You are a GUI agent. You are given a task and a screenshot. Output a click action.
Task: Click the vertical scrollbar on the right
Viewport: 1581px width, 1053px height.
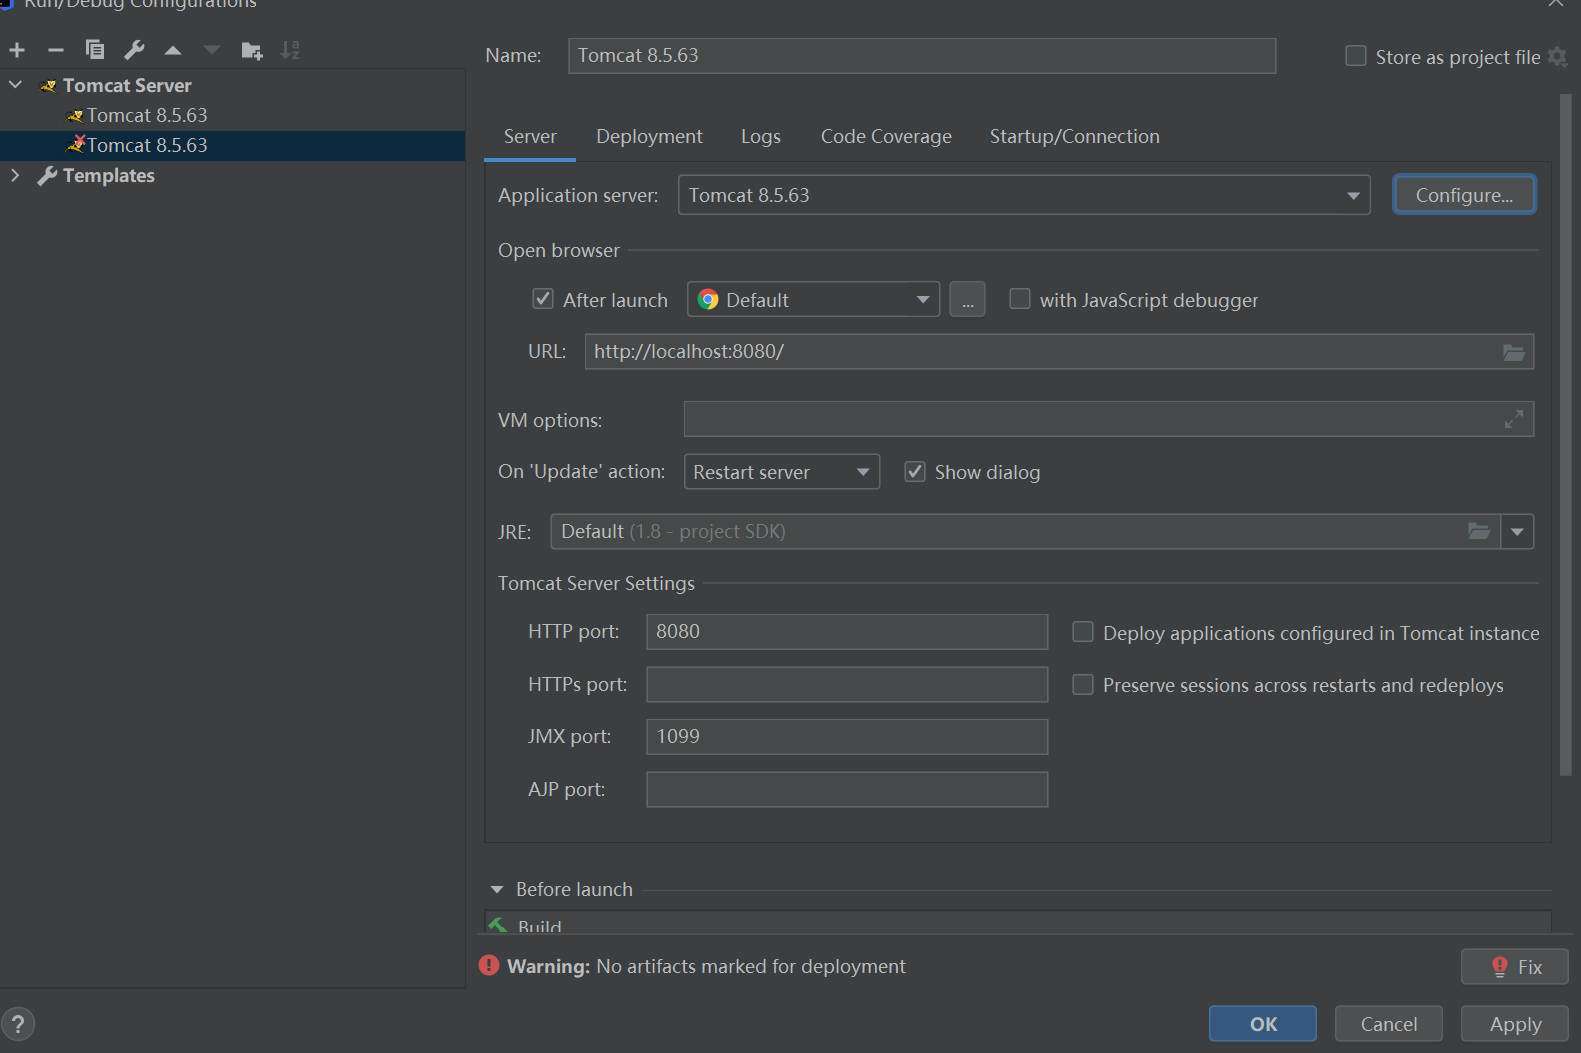pos(1565,435)
